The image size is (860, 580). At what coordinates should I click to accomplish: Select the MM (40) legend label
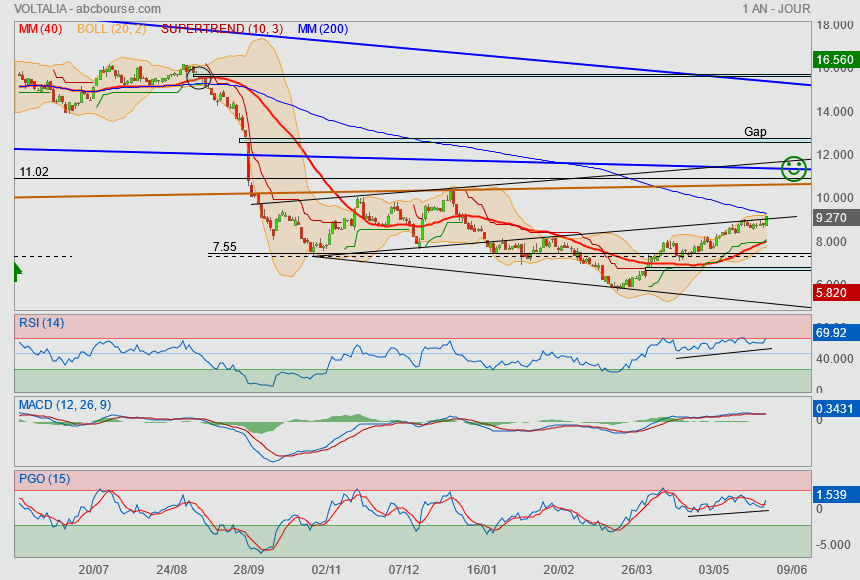pyautogui.click(x=41, y=29)
